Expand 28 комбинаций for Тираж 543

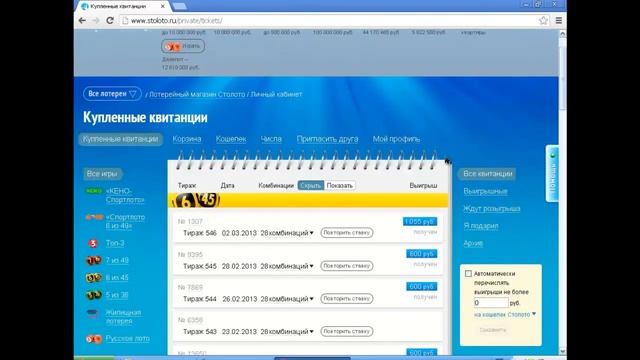point(287,331)
